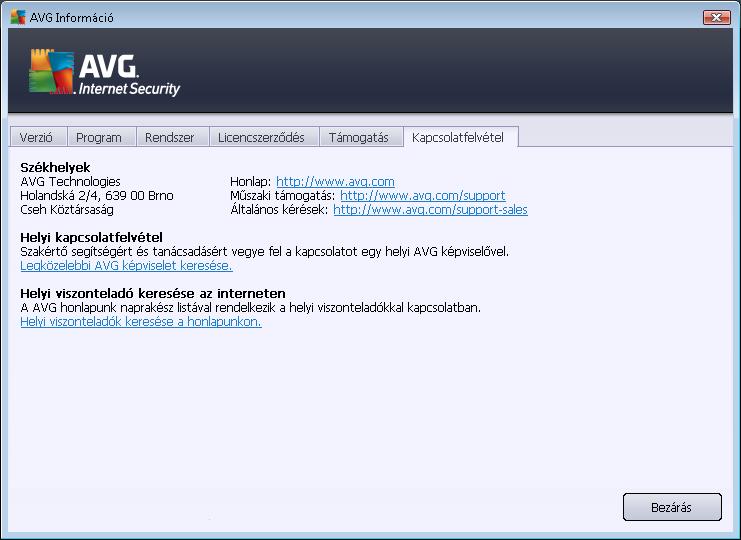The height and width of the screenshot is (540, 741).
Task: Click Legközelebbi AVG képviselet keresése link
Action: click(x=126, y=266)
